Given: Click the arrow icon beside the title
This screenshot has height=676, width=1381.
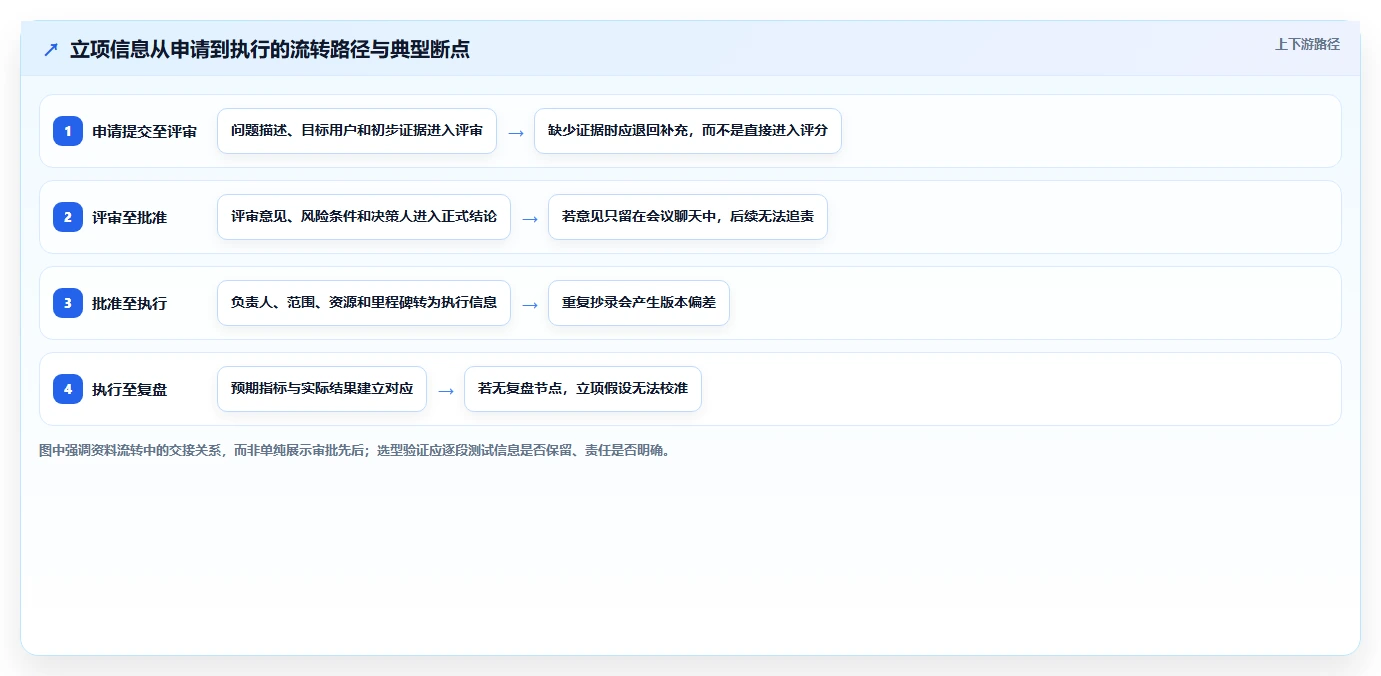Looking at the screenshot, I should coord(51,50).
